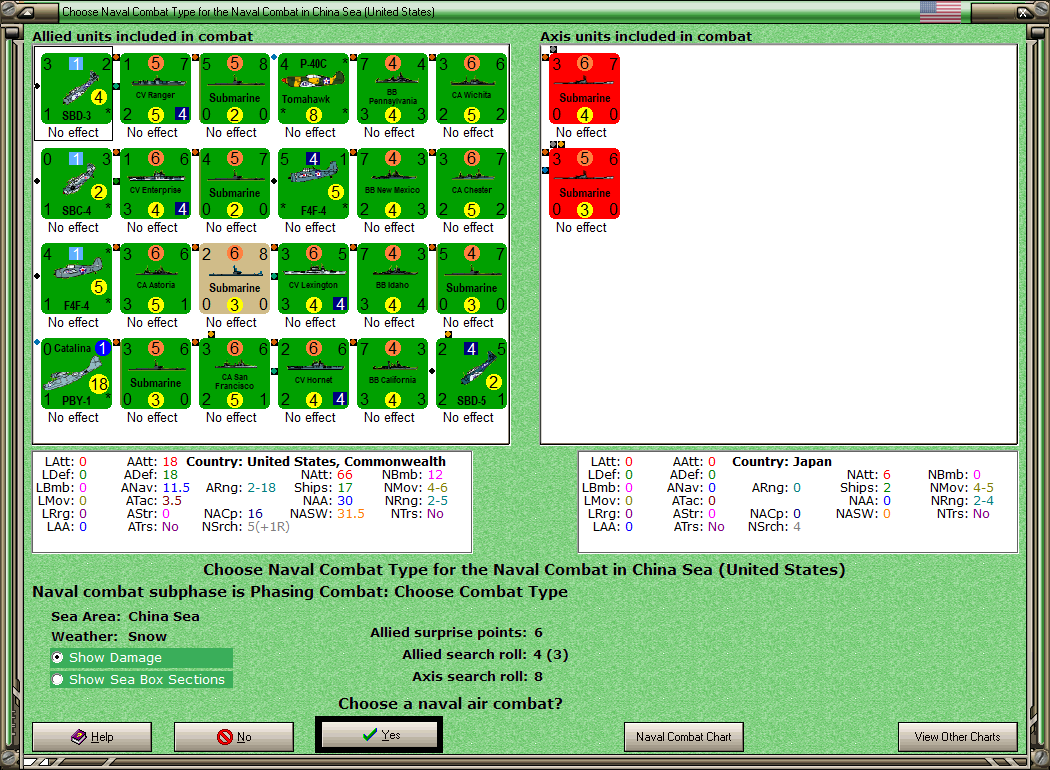This screenshot has height=770, width=1050.
Task: Select the F4F-4 counter left of CA Astoria
Action: tap(76, 279)
